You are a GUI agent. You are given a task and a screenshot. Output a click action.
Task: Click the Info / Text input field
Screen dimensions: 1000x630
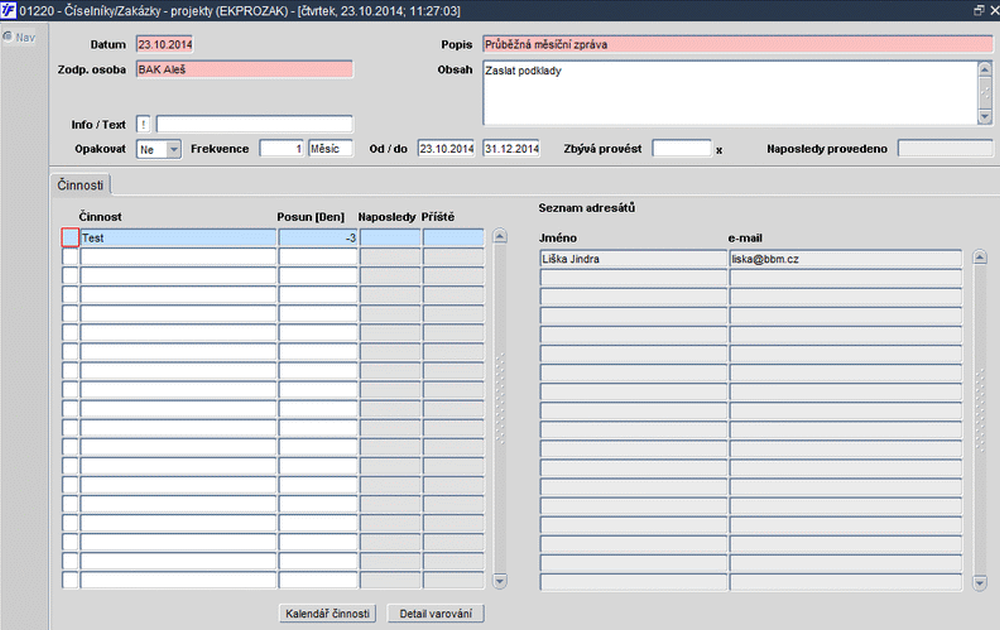(254, 124)
